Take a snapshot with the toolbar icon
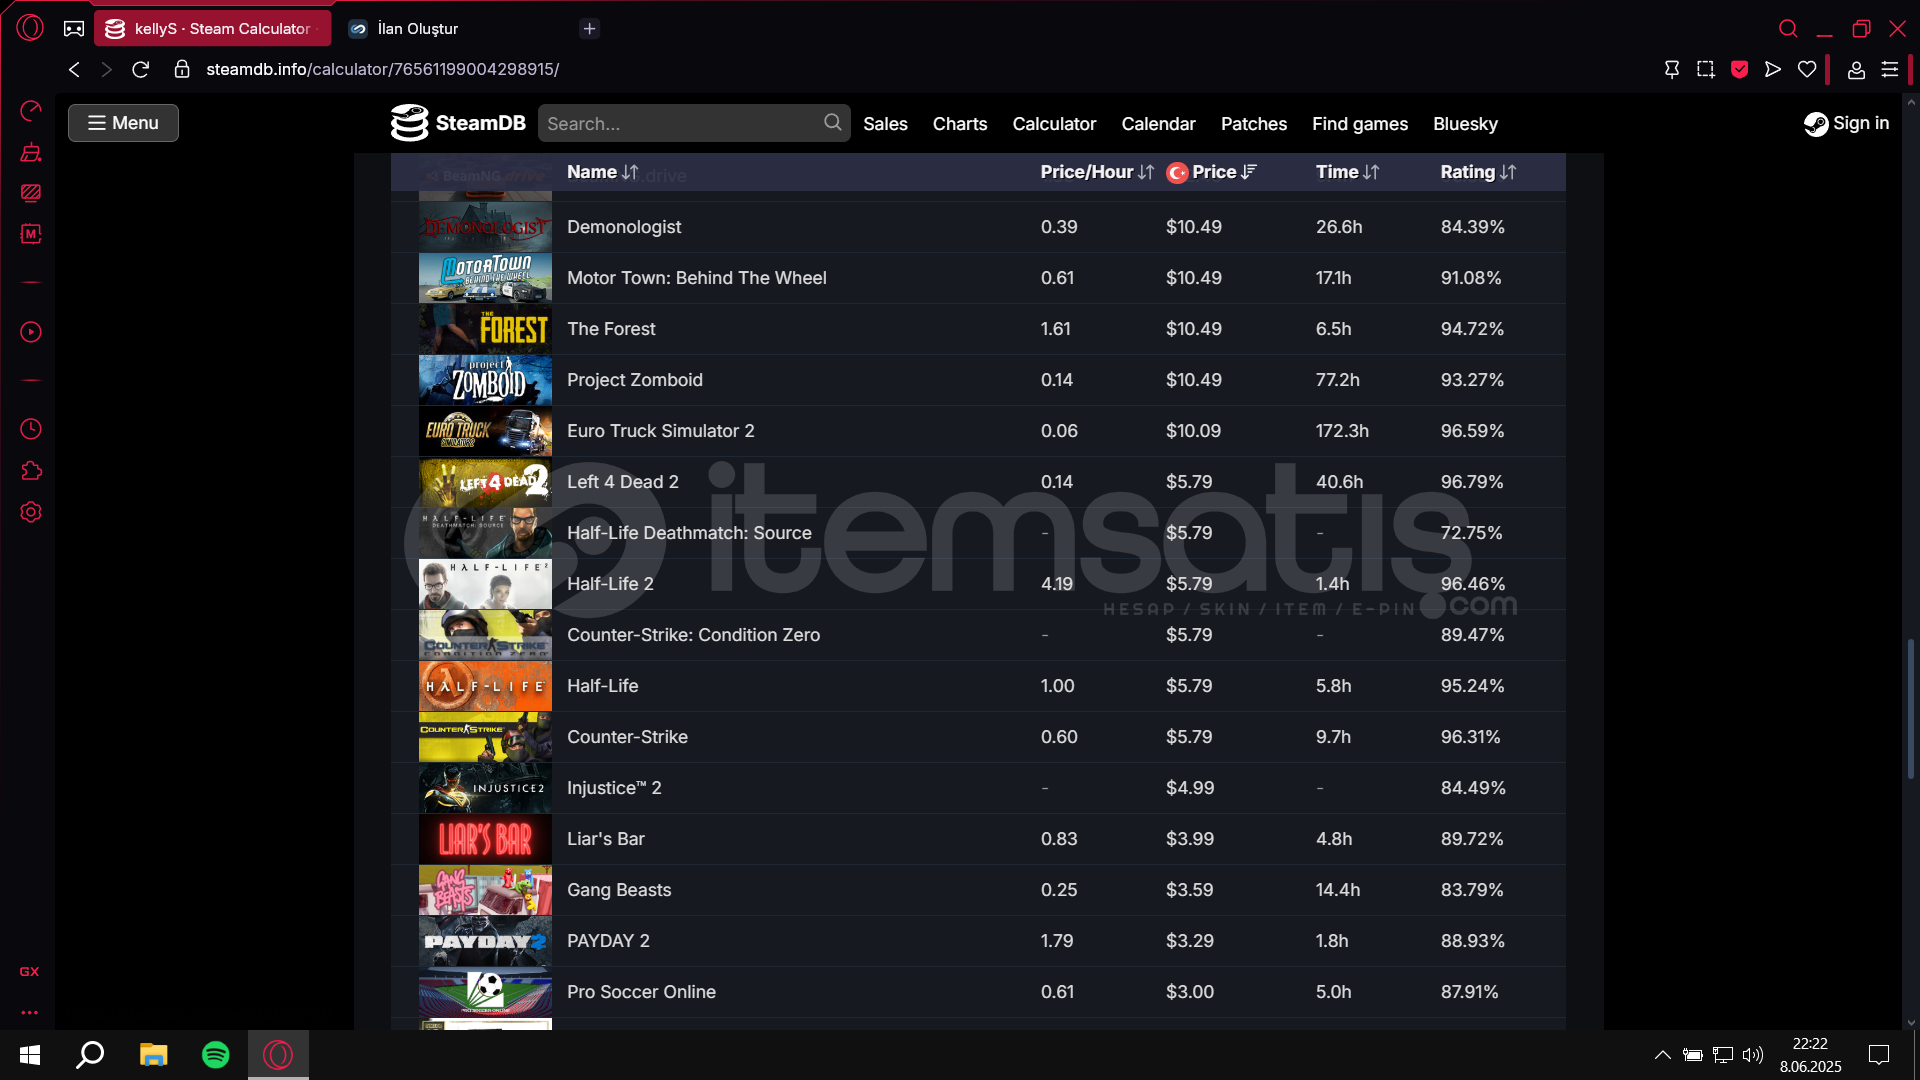Image resolution: width=1920 pixels, height=1080 pixels. pos(1705,69)
